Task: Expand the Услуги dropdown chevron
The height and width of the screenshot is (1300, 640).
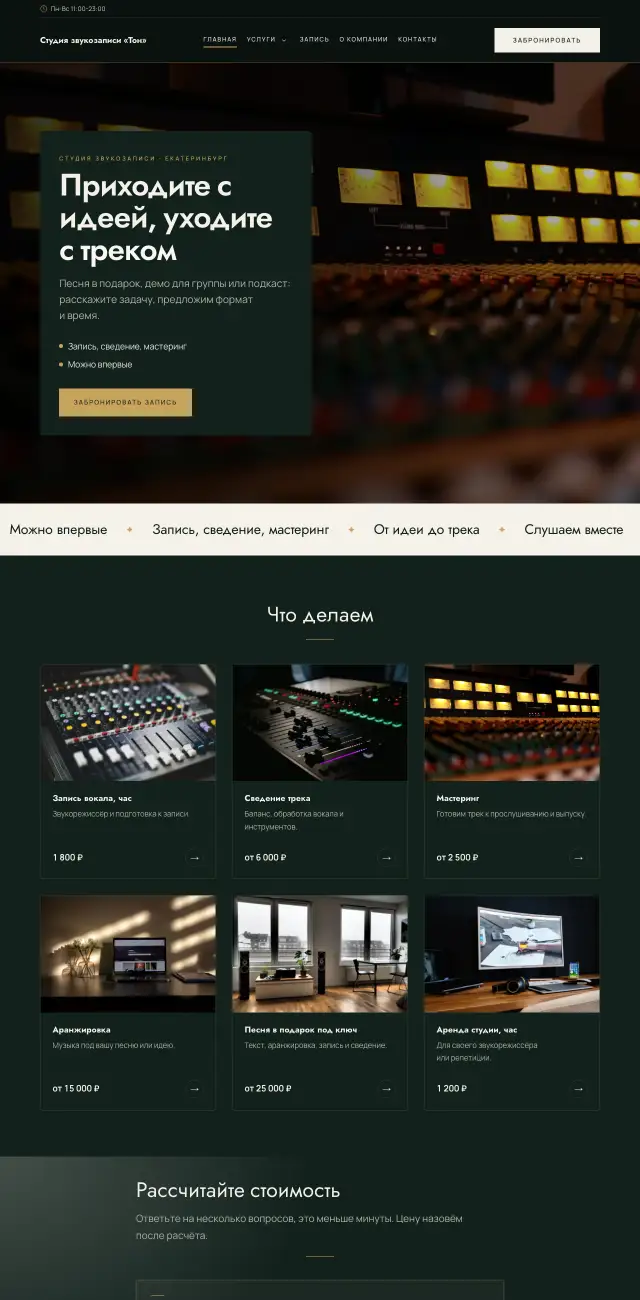Action: pos(284,40)
